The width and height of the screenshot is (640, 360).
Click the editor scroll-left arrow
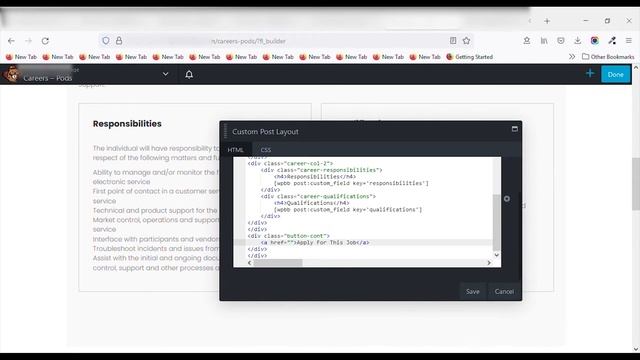249,263
